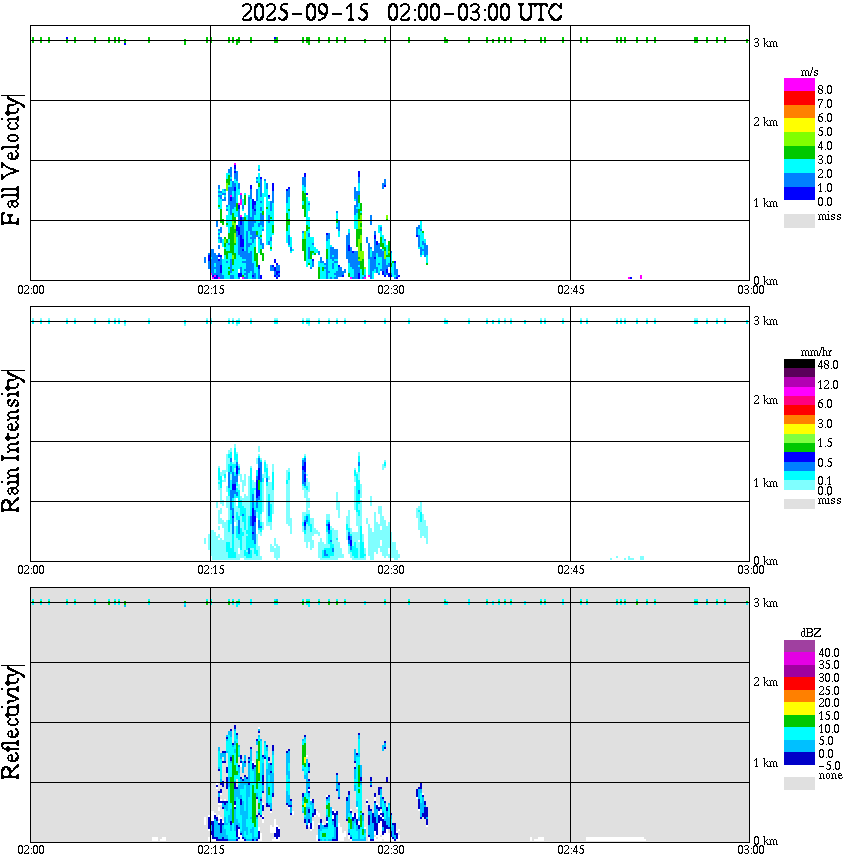The image size is (850, 868).
Task: Select the cyan 5.0 dBZ legend swatch
Action: pos(799,733)
